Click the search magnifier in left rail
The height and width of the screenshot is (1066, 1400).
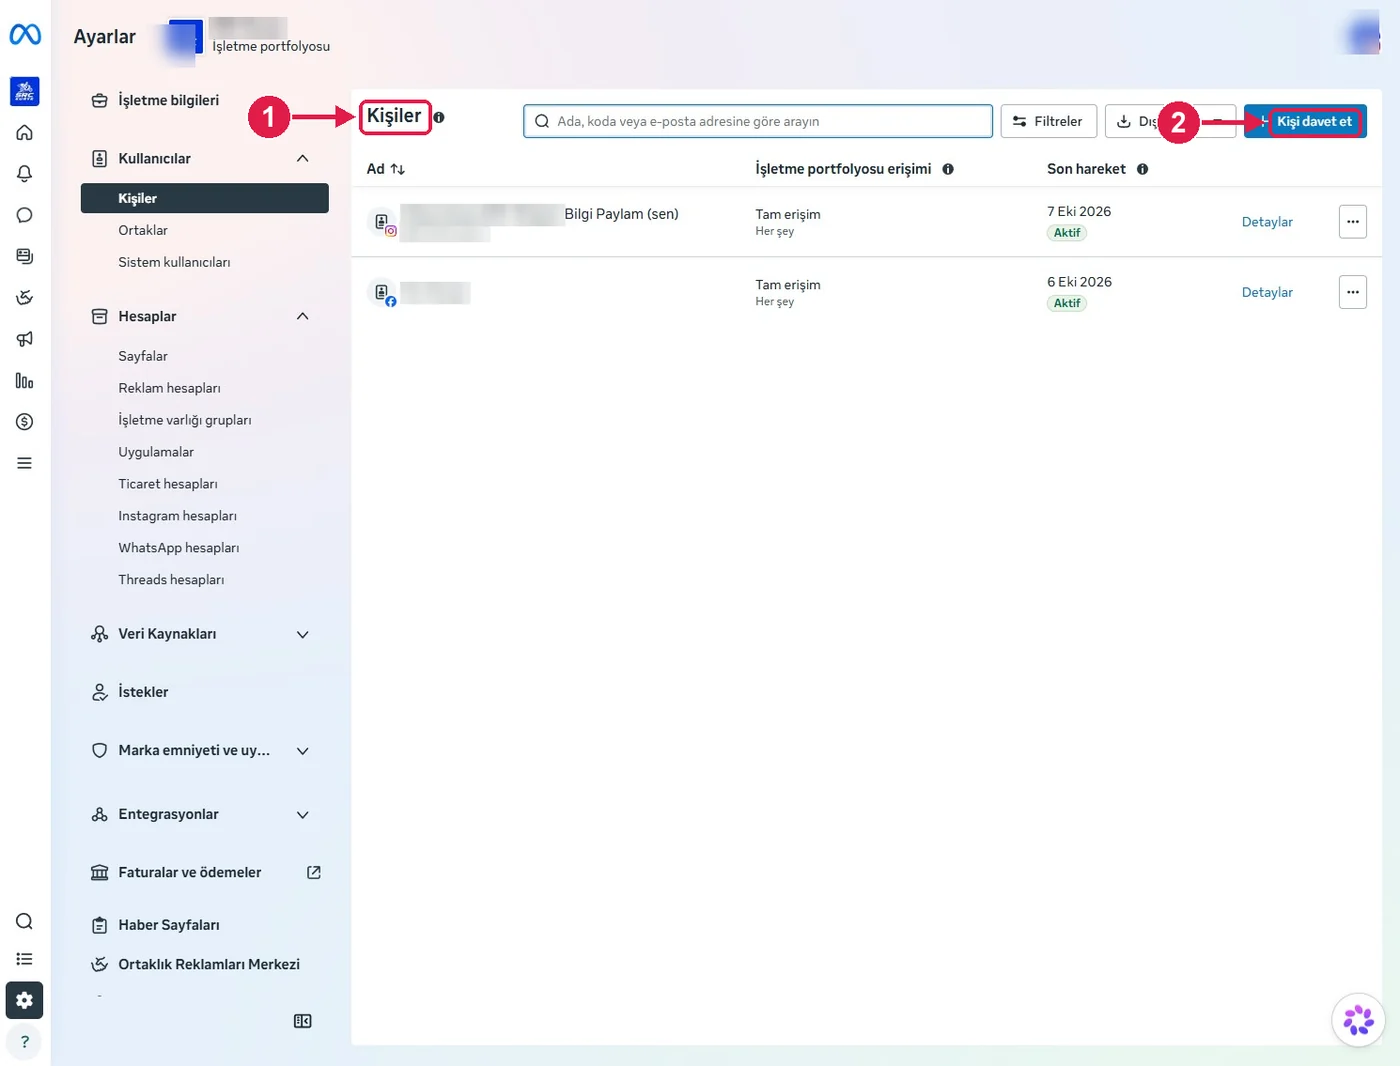25,921
